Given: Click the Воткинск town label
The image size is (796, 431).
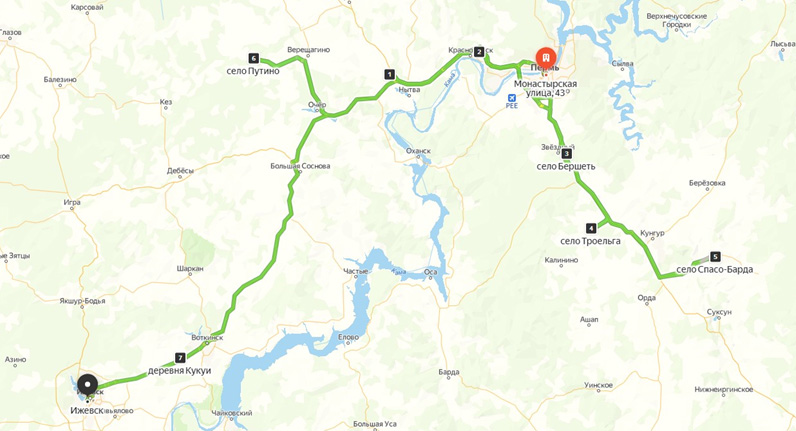Looking at the screenshot, I should [x=207, y=338].
